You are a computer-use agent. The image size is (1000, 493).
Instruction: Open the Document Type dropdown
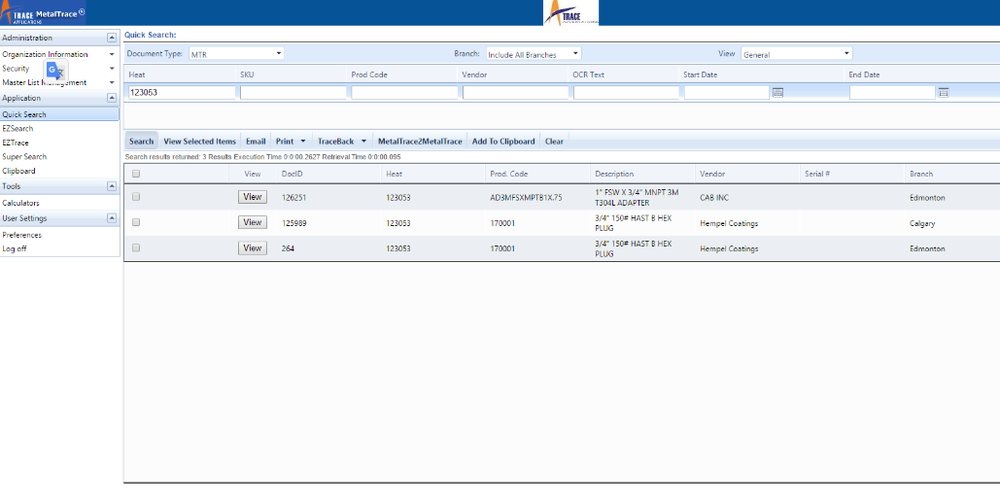(x=237, y=54)
